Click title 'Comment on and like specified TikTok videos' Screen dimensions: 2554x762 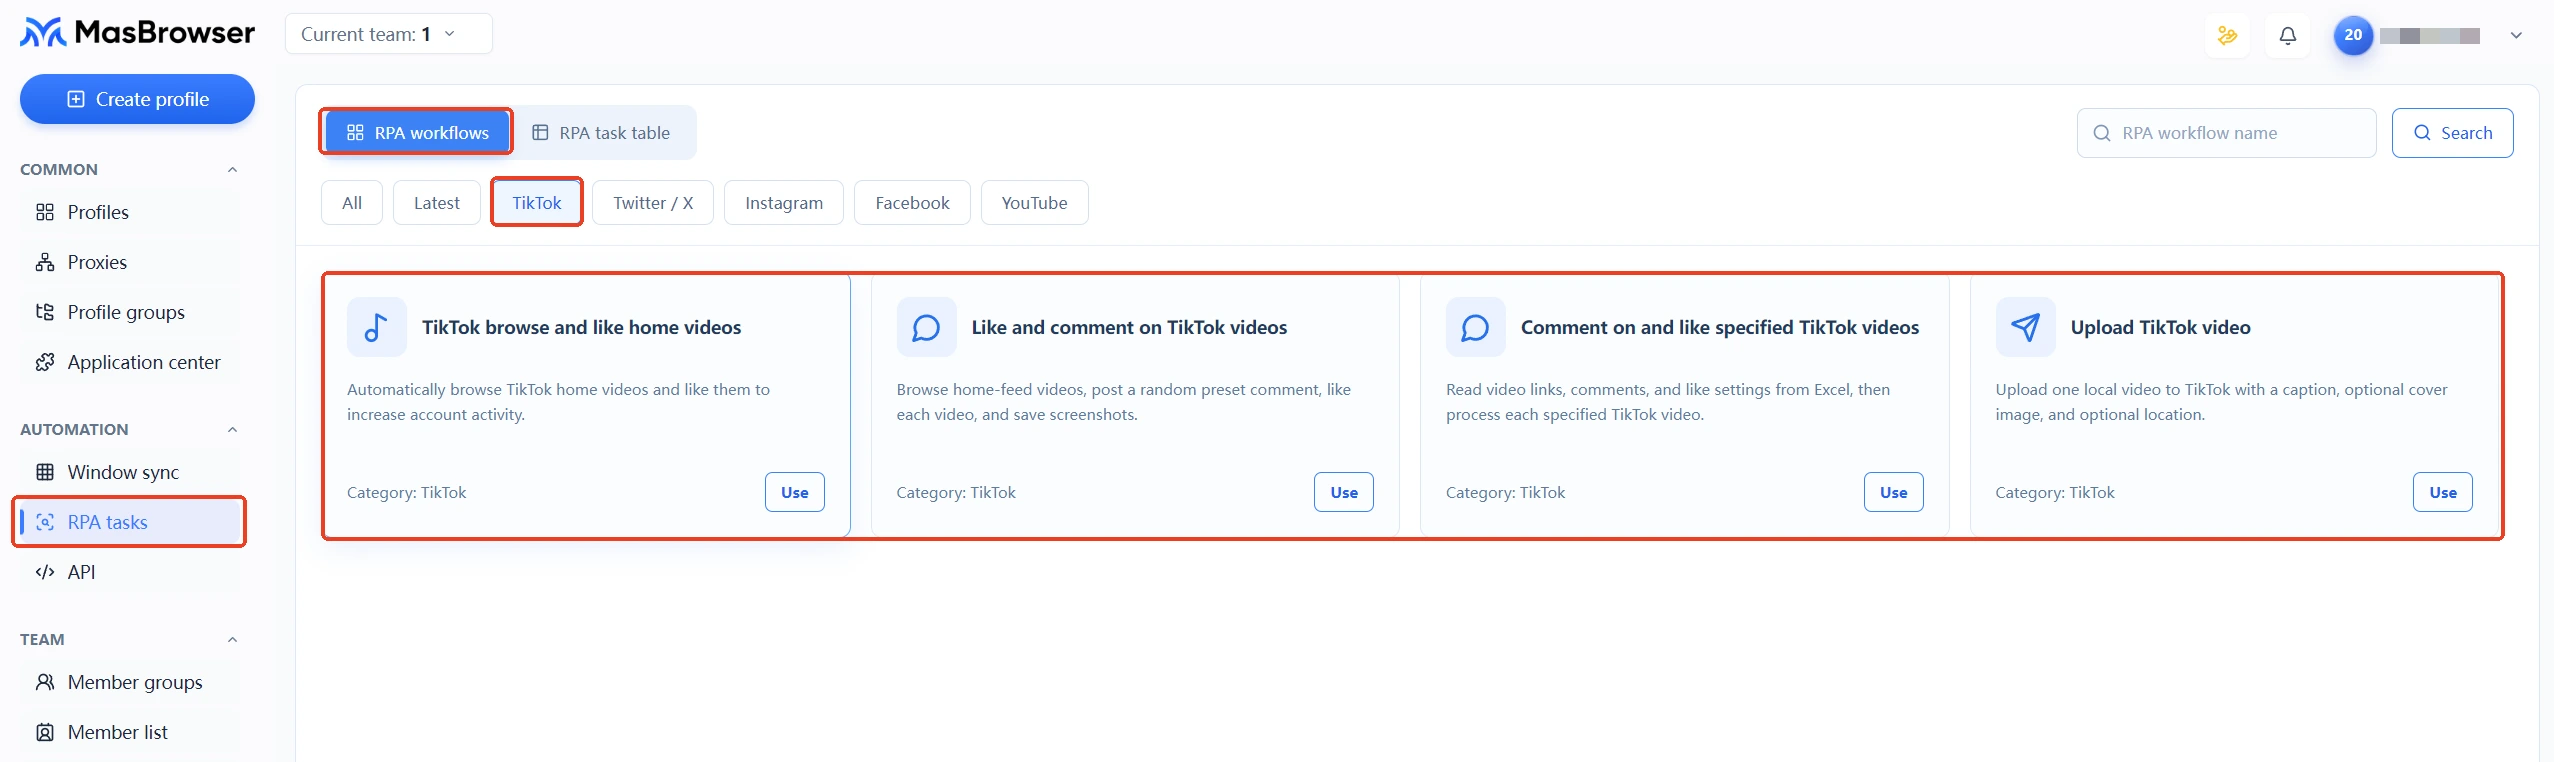pyautogui.click(x=1720, y=327)
